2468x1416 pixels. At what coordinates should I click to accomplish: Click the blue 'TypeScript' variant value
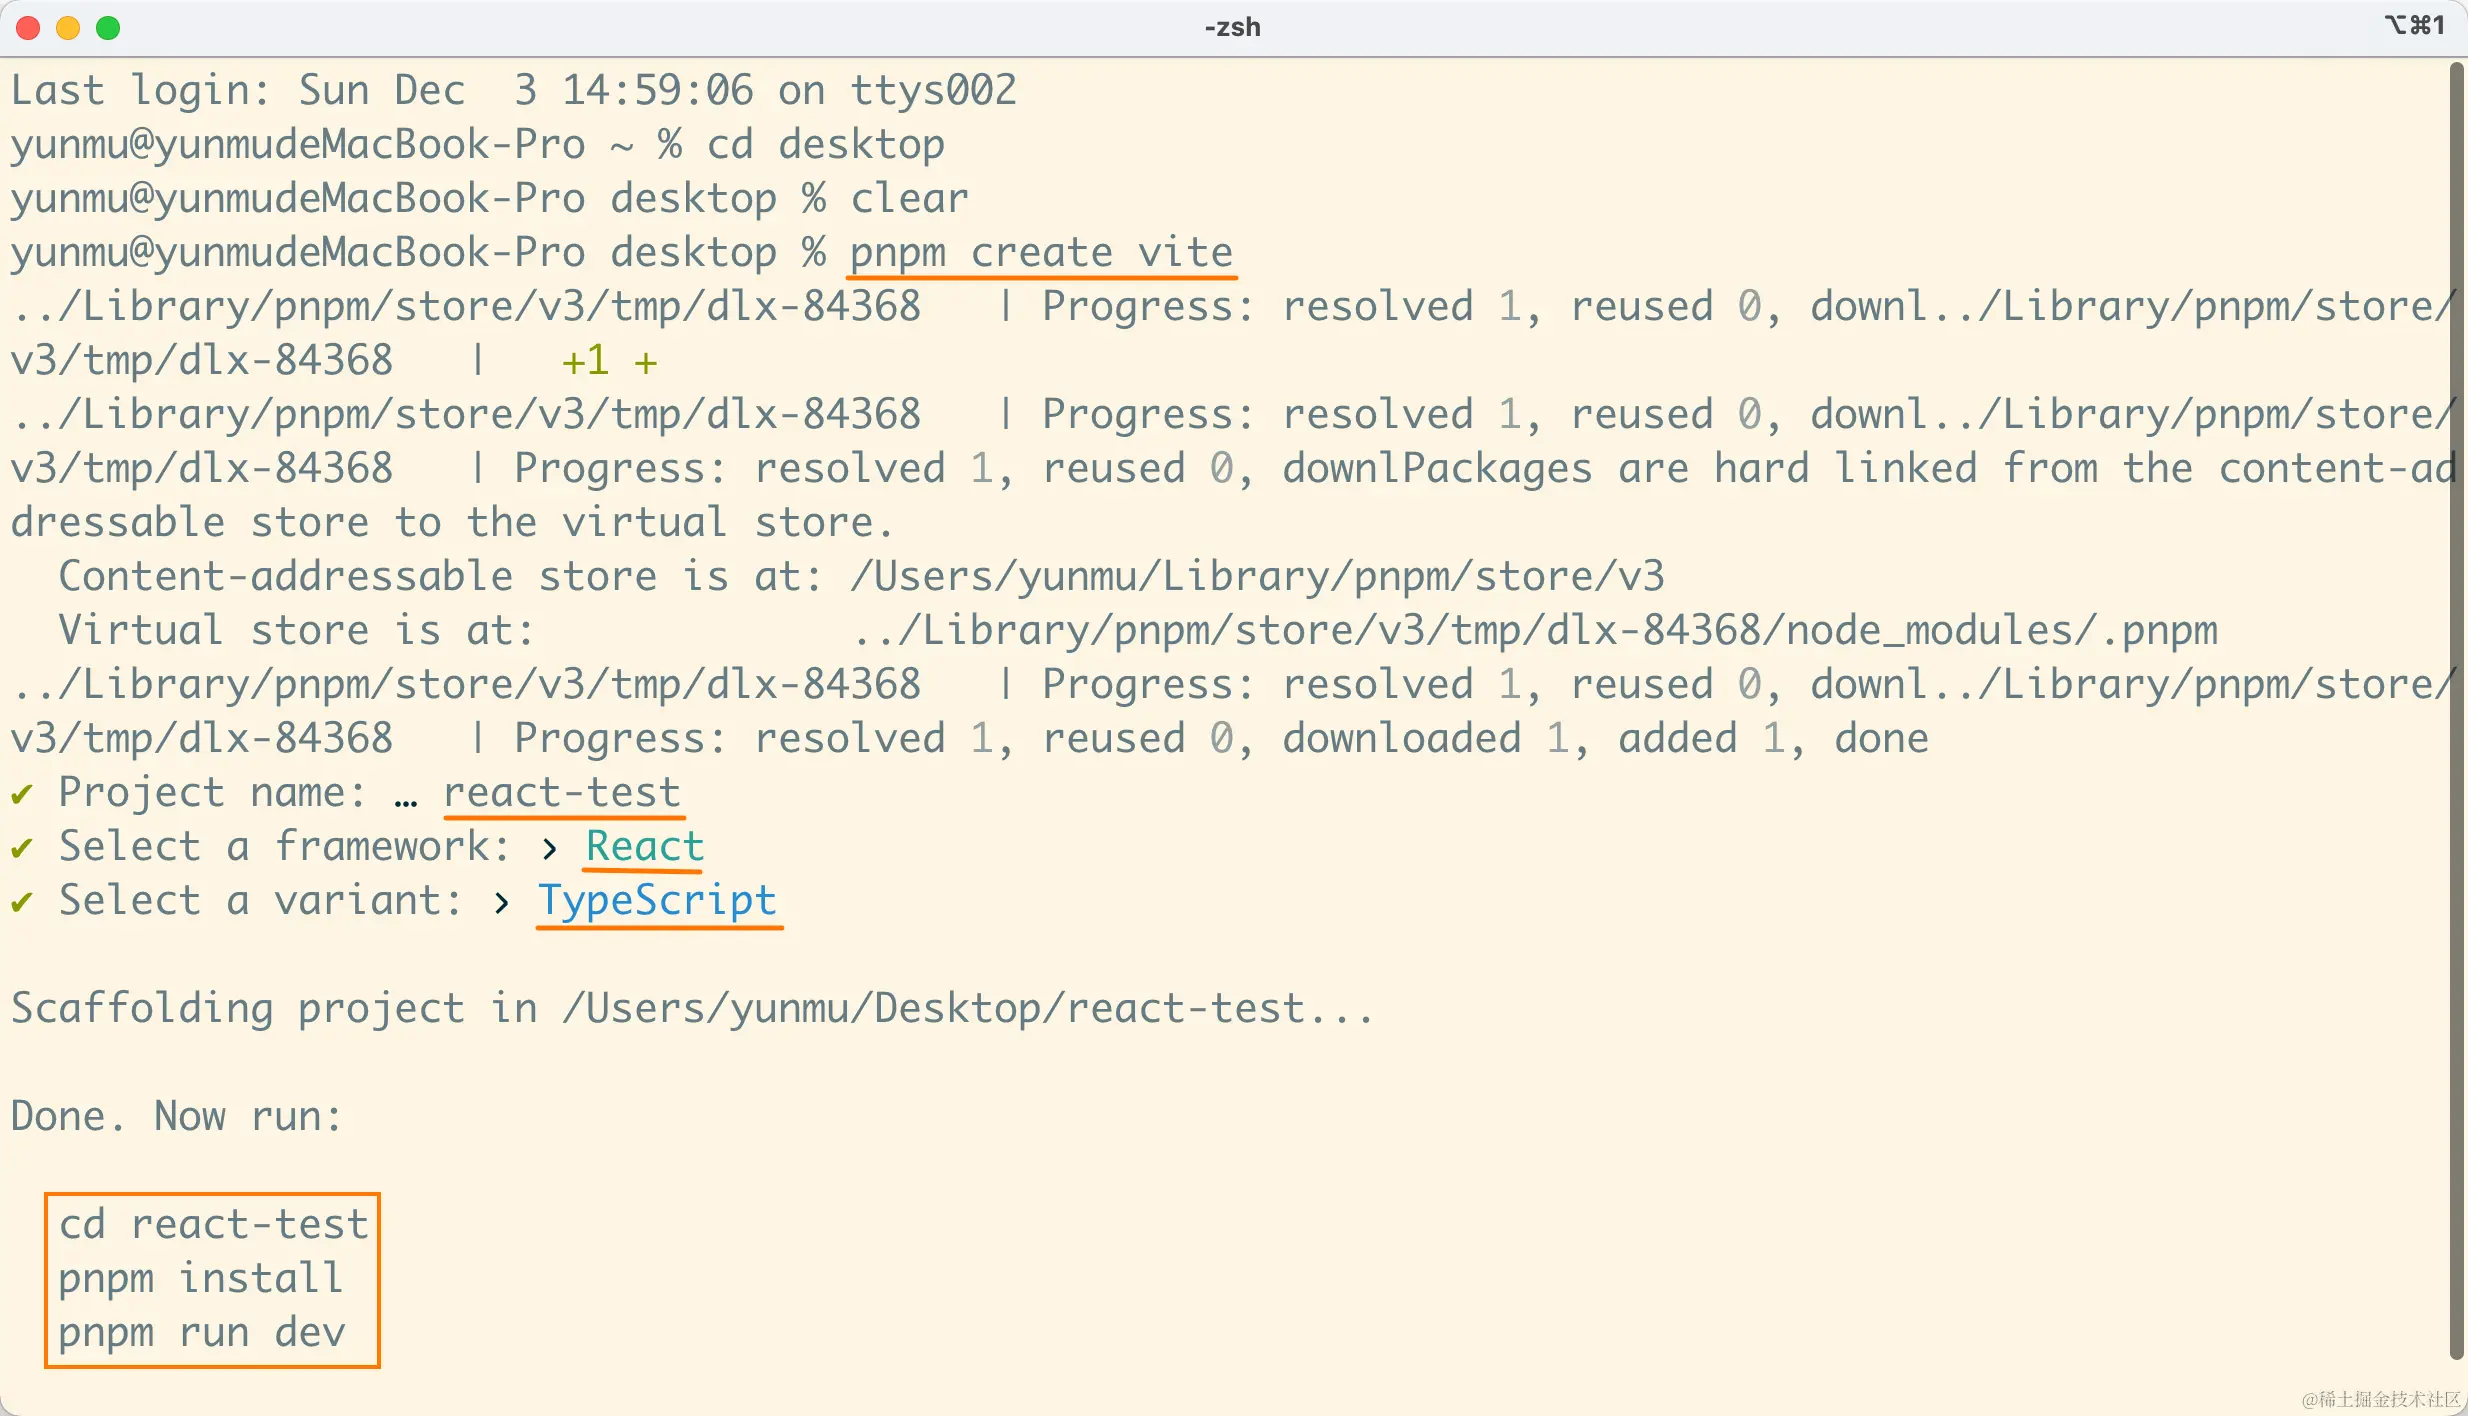click(657, 901)
